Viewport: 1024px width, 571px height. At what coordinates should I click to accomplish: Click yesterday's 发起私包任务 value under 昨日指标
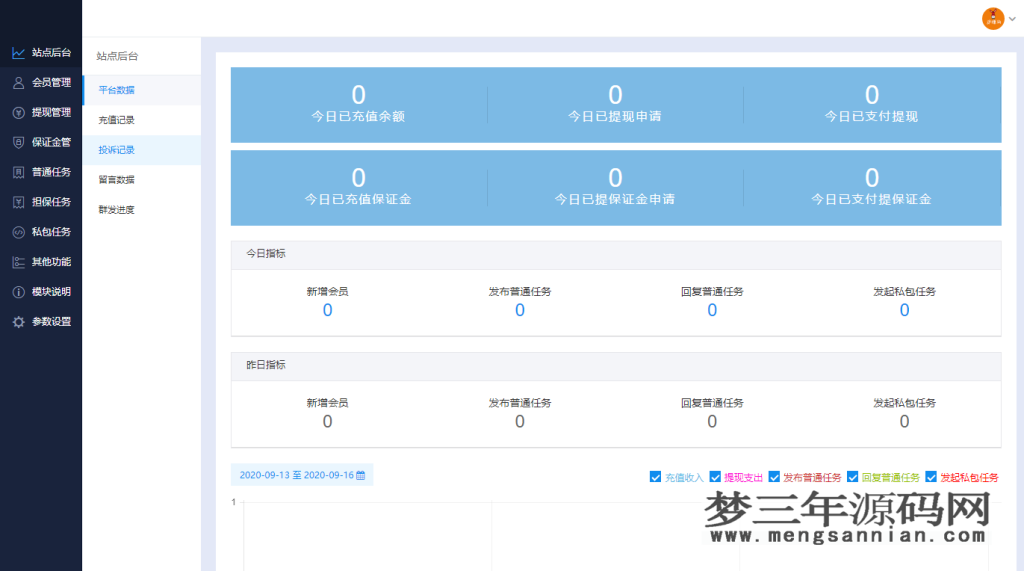pyautogui.click(x=904, y=422)
